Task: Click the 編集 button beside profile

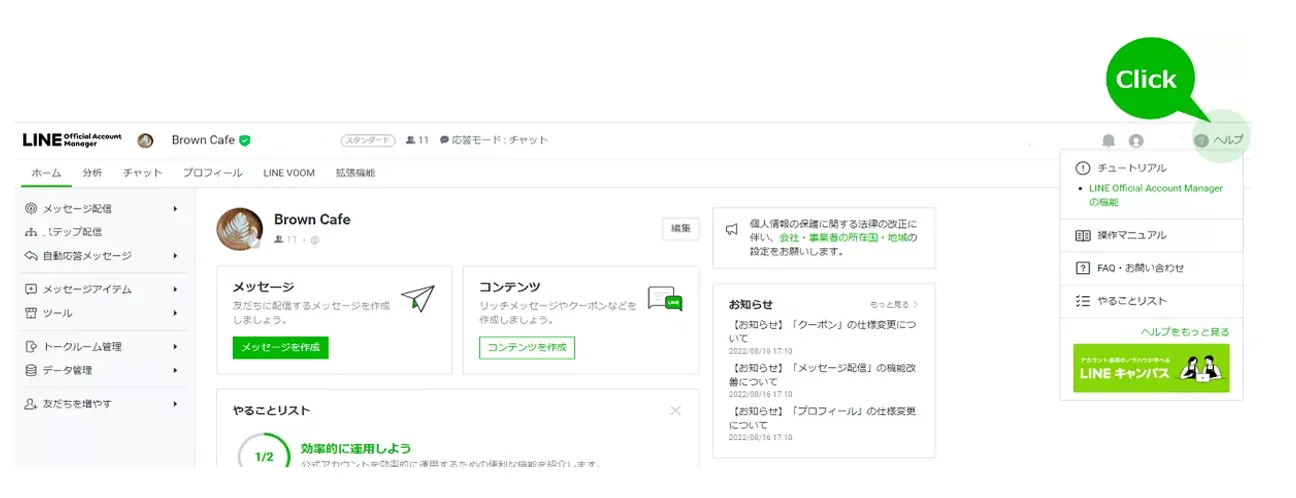Action: coord(680,229)
